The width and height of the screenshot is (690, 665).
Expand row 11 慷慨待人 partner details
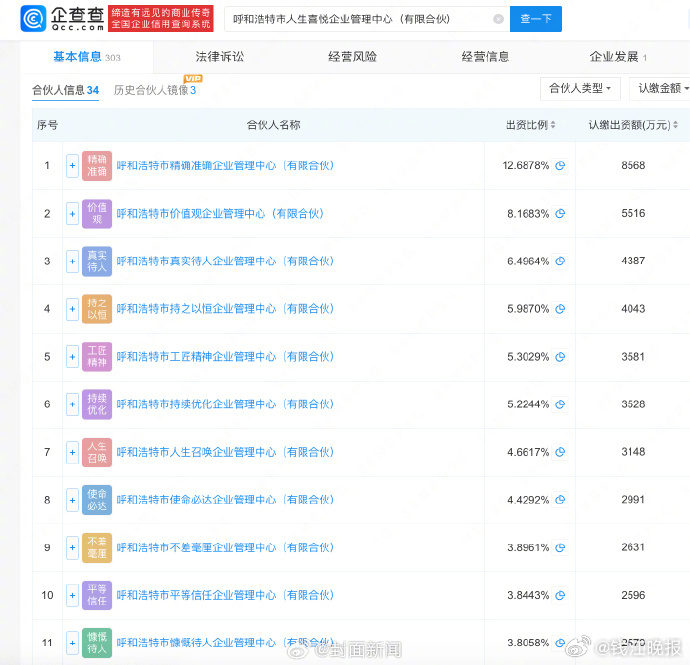tap(72, 643)
